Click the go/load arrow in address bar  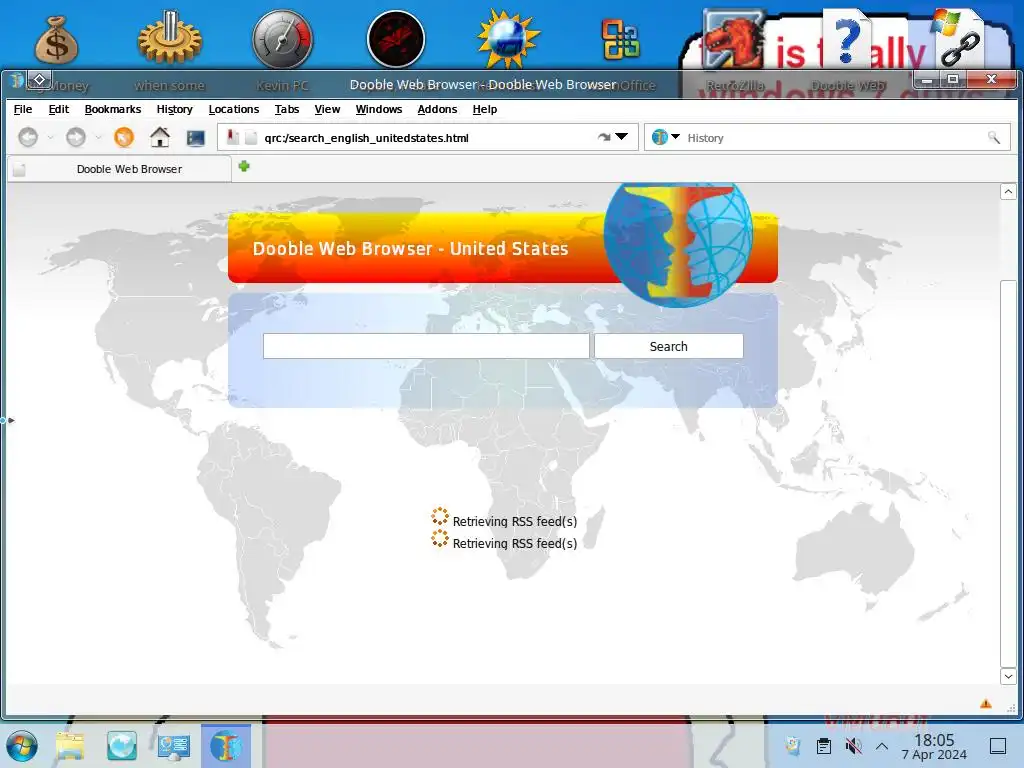(x=604, y=137)
